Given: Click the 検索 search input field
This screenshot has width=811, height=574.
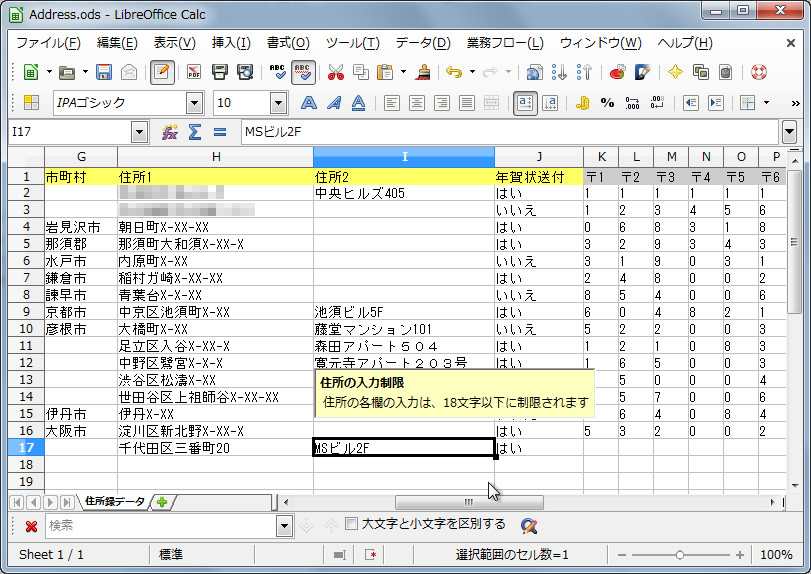Looking at the screenshot, I should 161,526.
